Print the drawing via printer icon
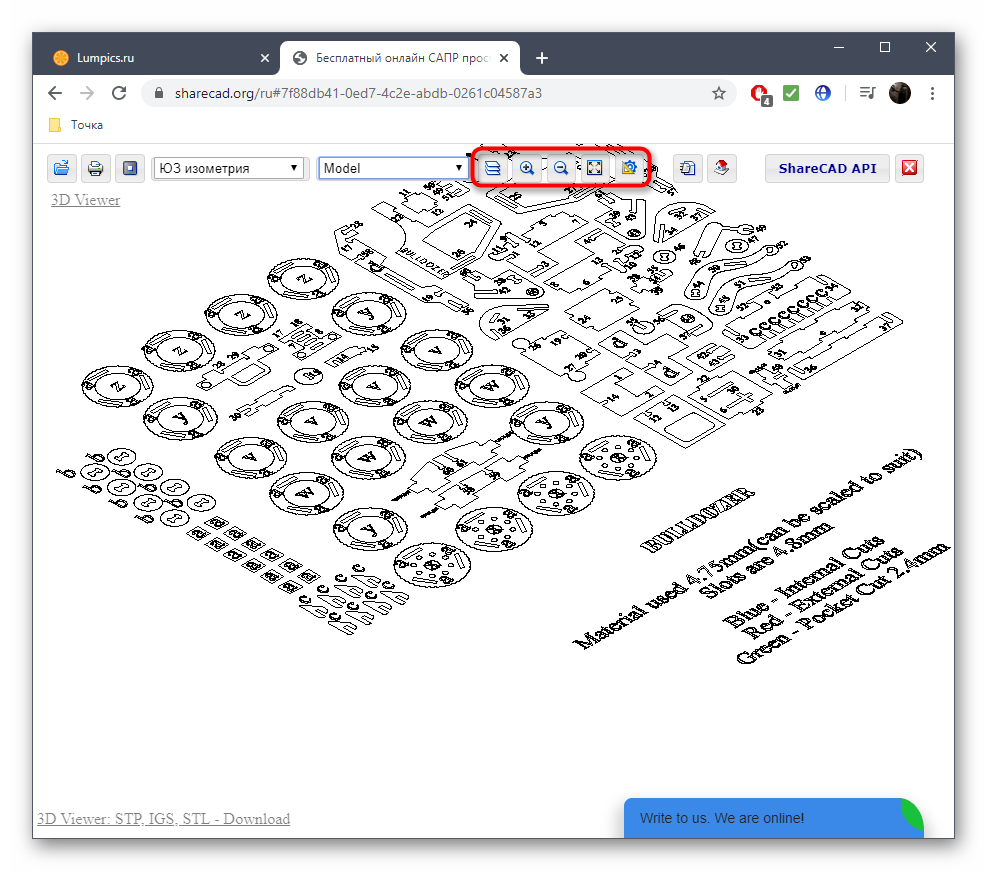Image resolution: width=987 pixels, height=871 pixels. [x=96, y=168]
